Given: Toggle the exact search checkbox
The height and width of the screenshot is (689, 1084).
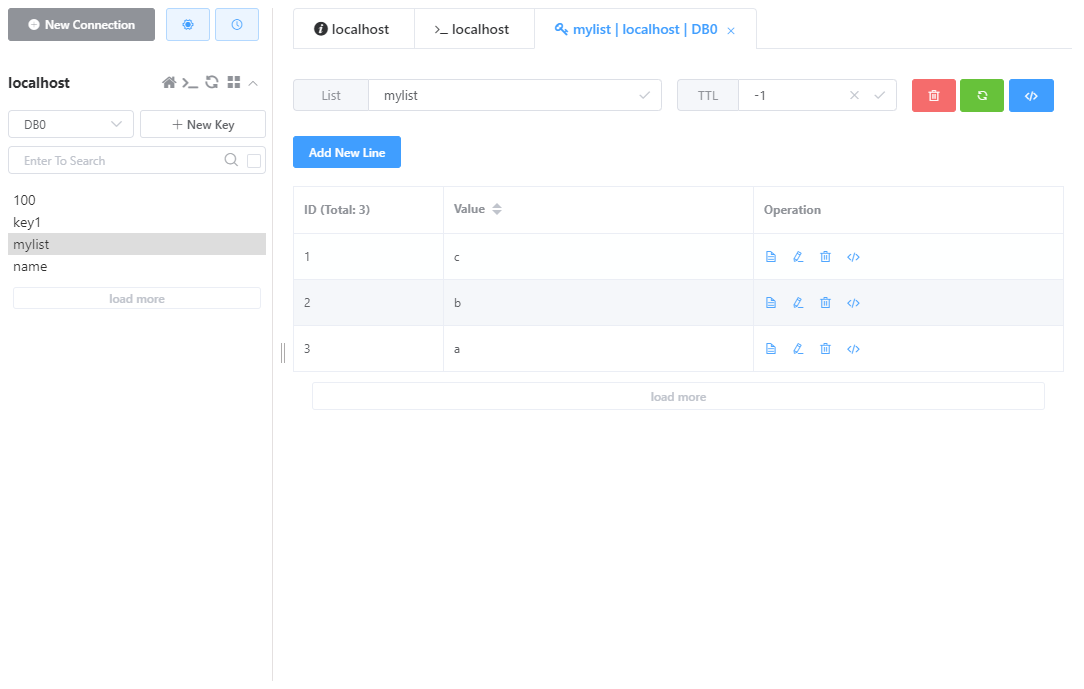Looking at the screenshot, I should 254,161.
